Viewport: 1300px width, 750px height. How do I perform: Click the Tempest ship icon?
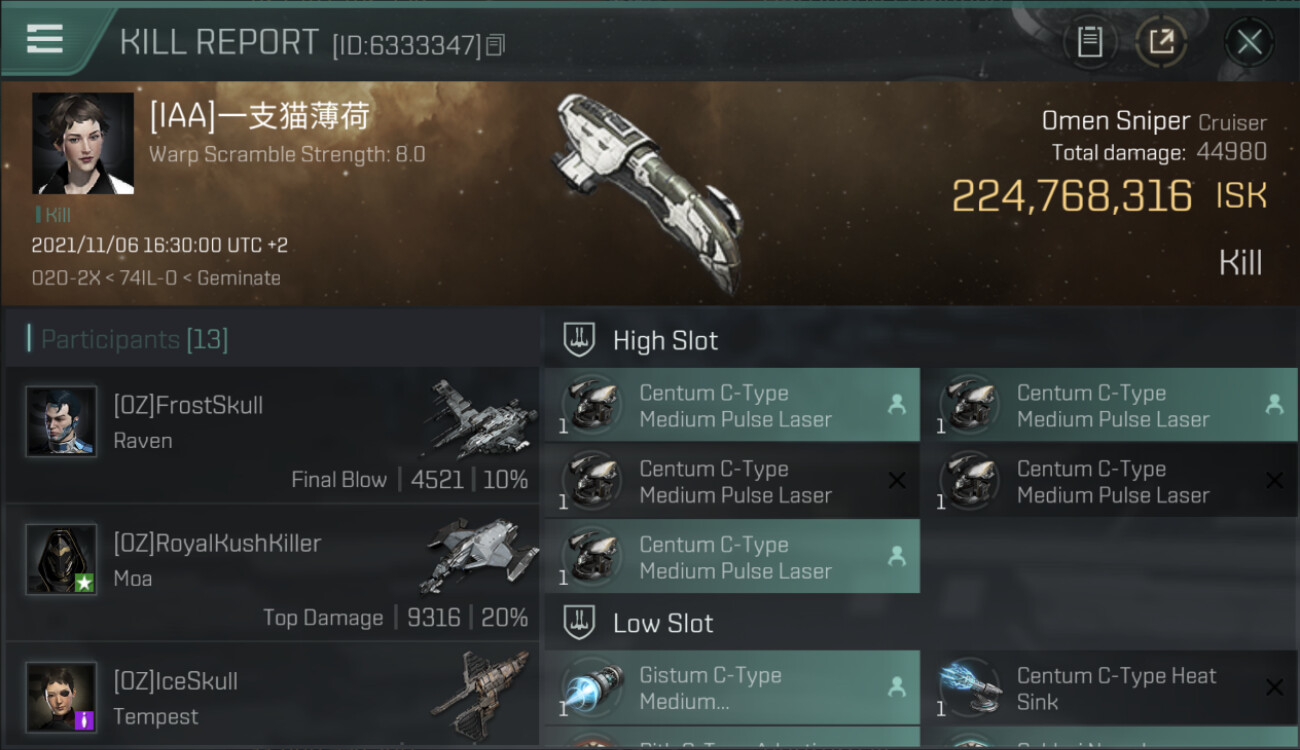(x=482, y=693)
